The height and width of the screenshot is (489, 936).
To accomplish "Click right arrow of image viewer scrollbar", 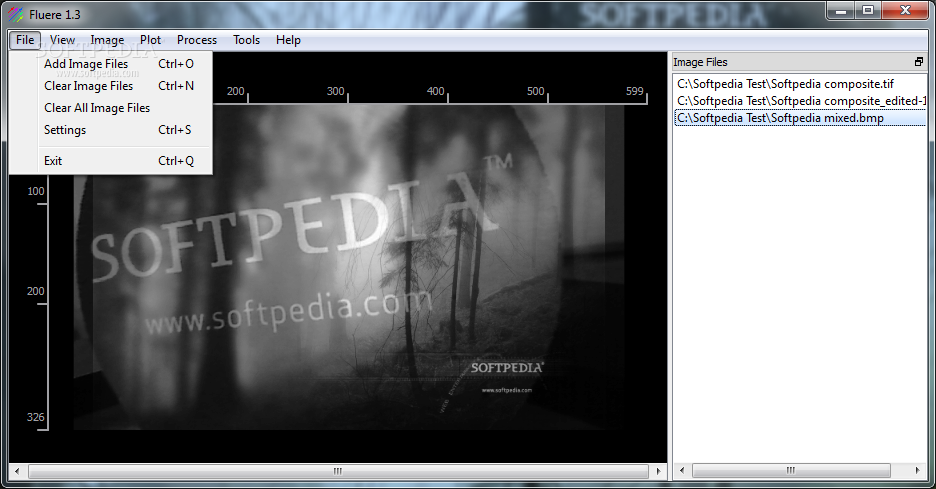I will pyautogui.click(x=658, y=471).
